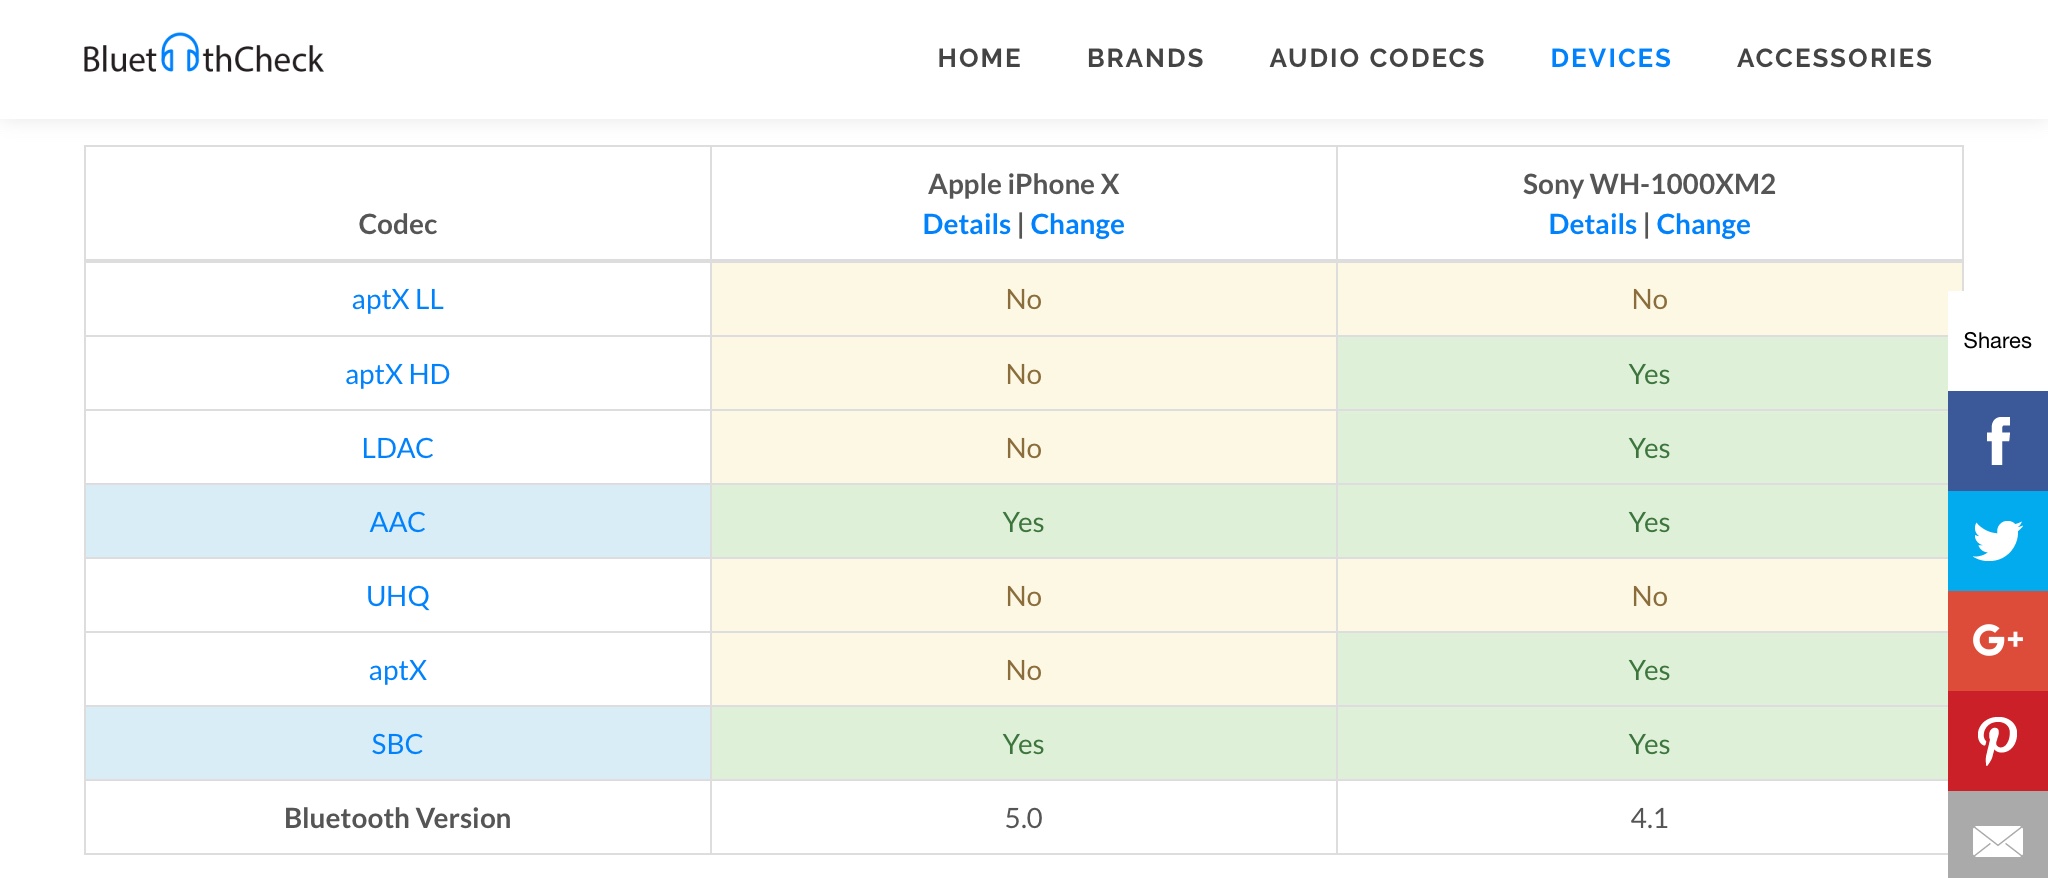
Task: View Details for Apple iPhone X
Action: tap(966, 224)
